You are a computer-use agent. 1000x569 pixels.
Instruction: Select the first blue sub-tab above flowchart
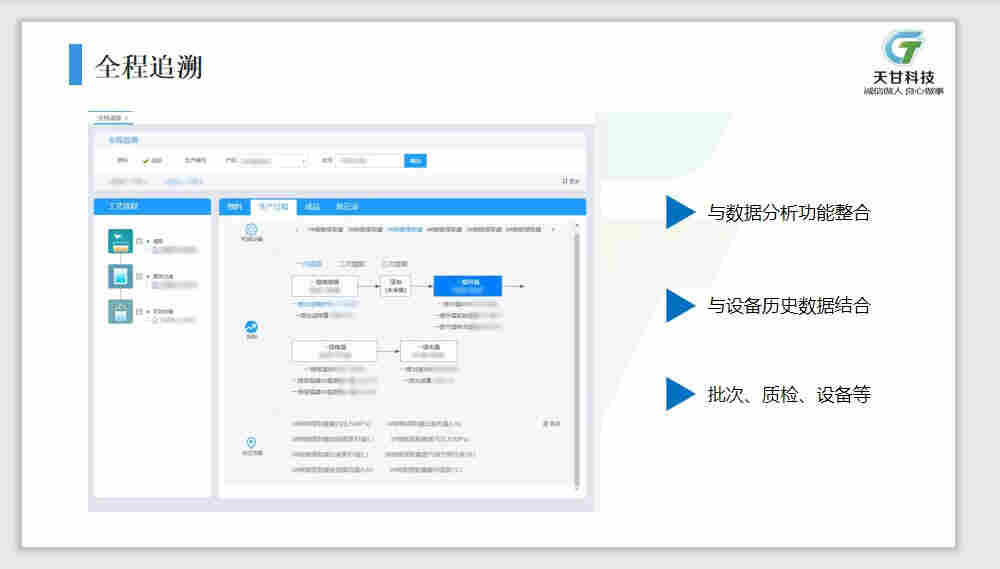[309, 263]
